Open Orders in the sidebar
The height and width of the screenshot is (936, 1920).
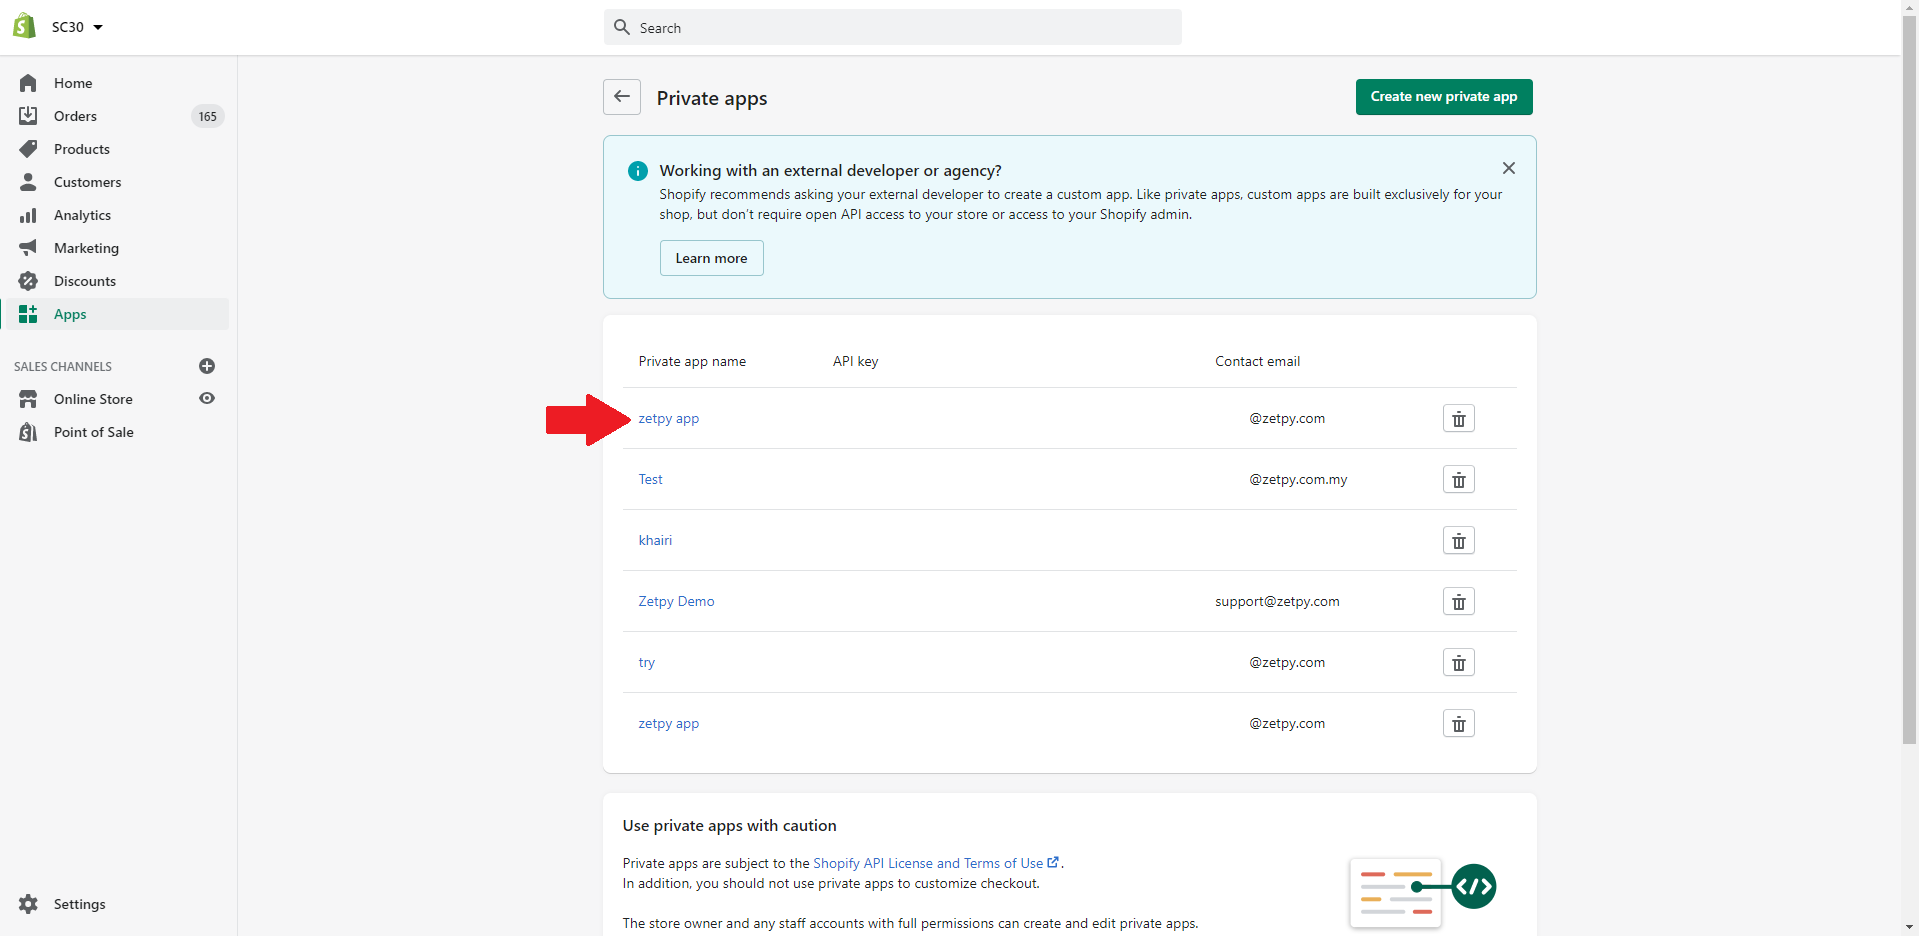[x=75, y=116]
